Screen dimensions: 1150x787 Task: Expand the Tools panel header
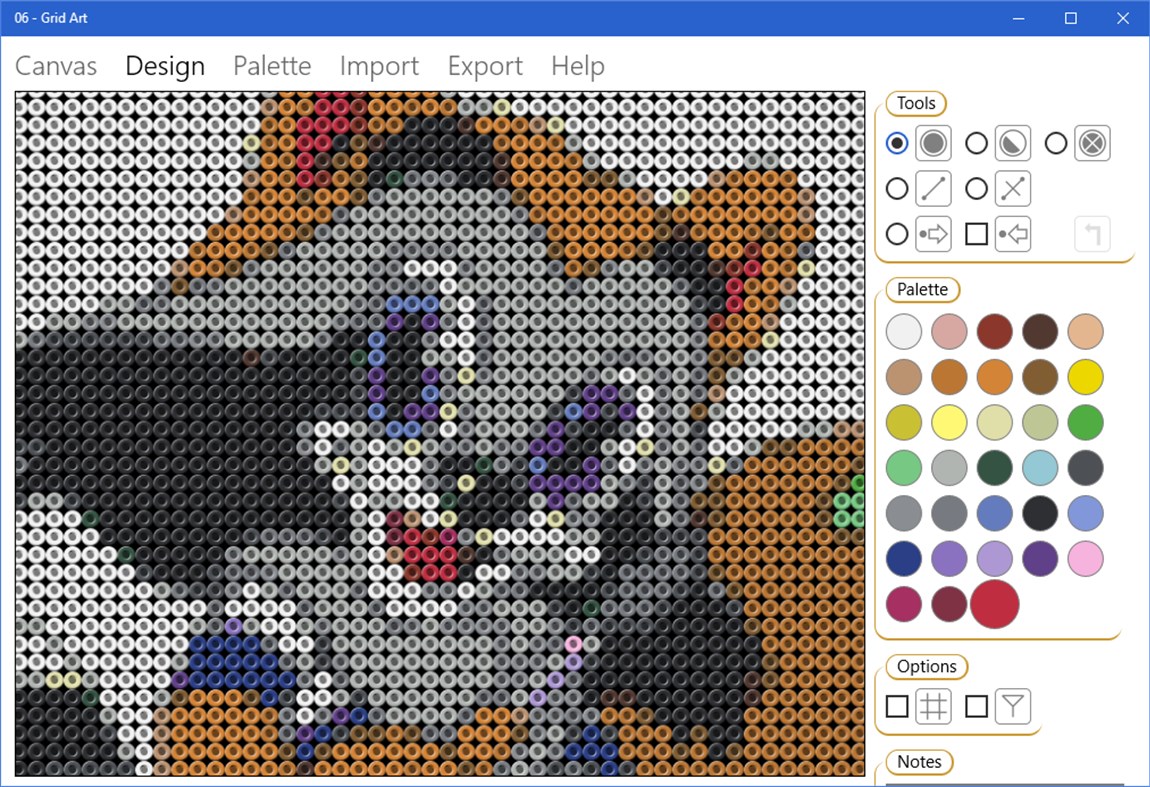914,103
